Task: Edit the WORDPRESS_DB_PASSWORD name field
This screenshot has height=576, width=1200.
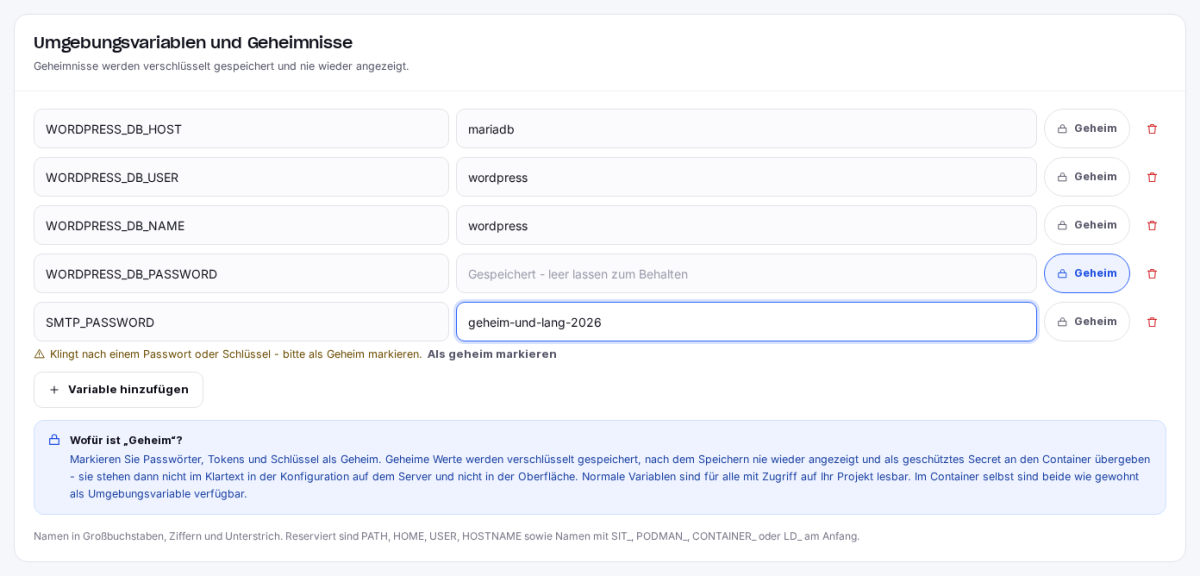Action: pyautogui.click(x=241, y=273)
